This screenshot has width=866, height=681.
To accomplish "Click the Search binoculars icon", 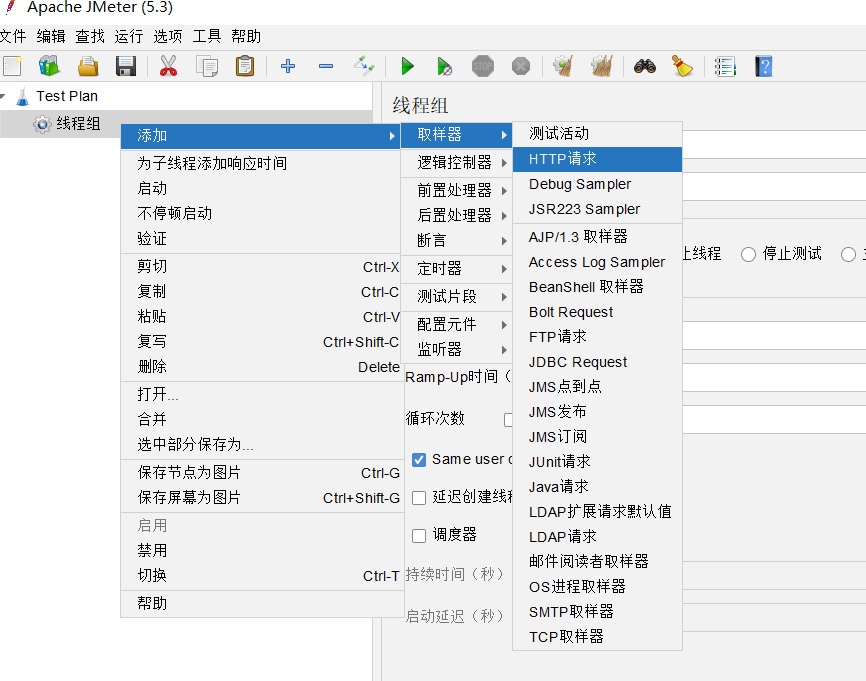I will tap(645, 66).
